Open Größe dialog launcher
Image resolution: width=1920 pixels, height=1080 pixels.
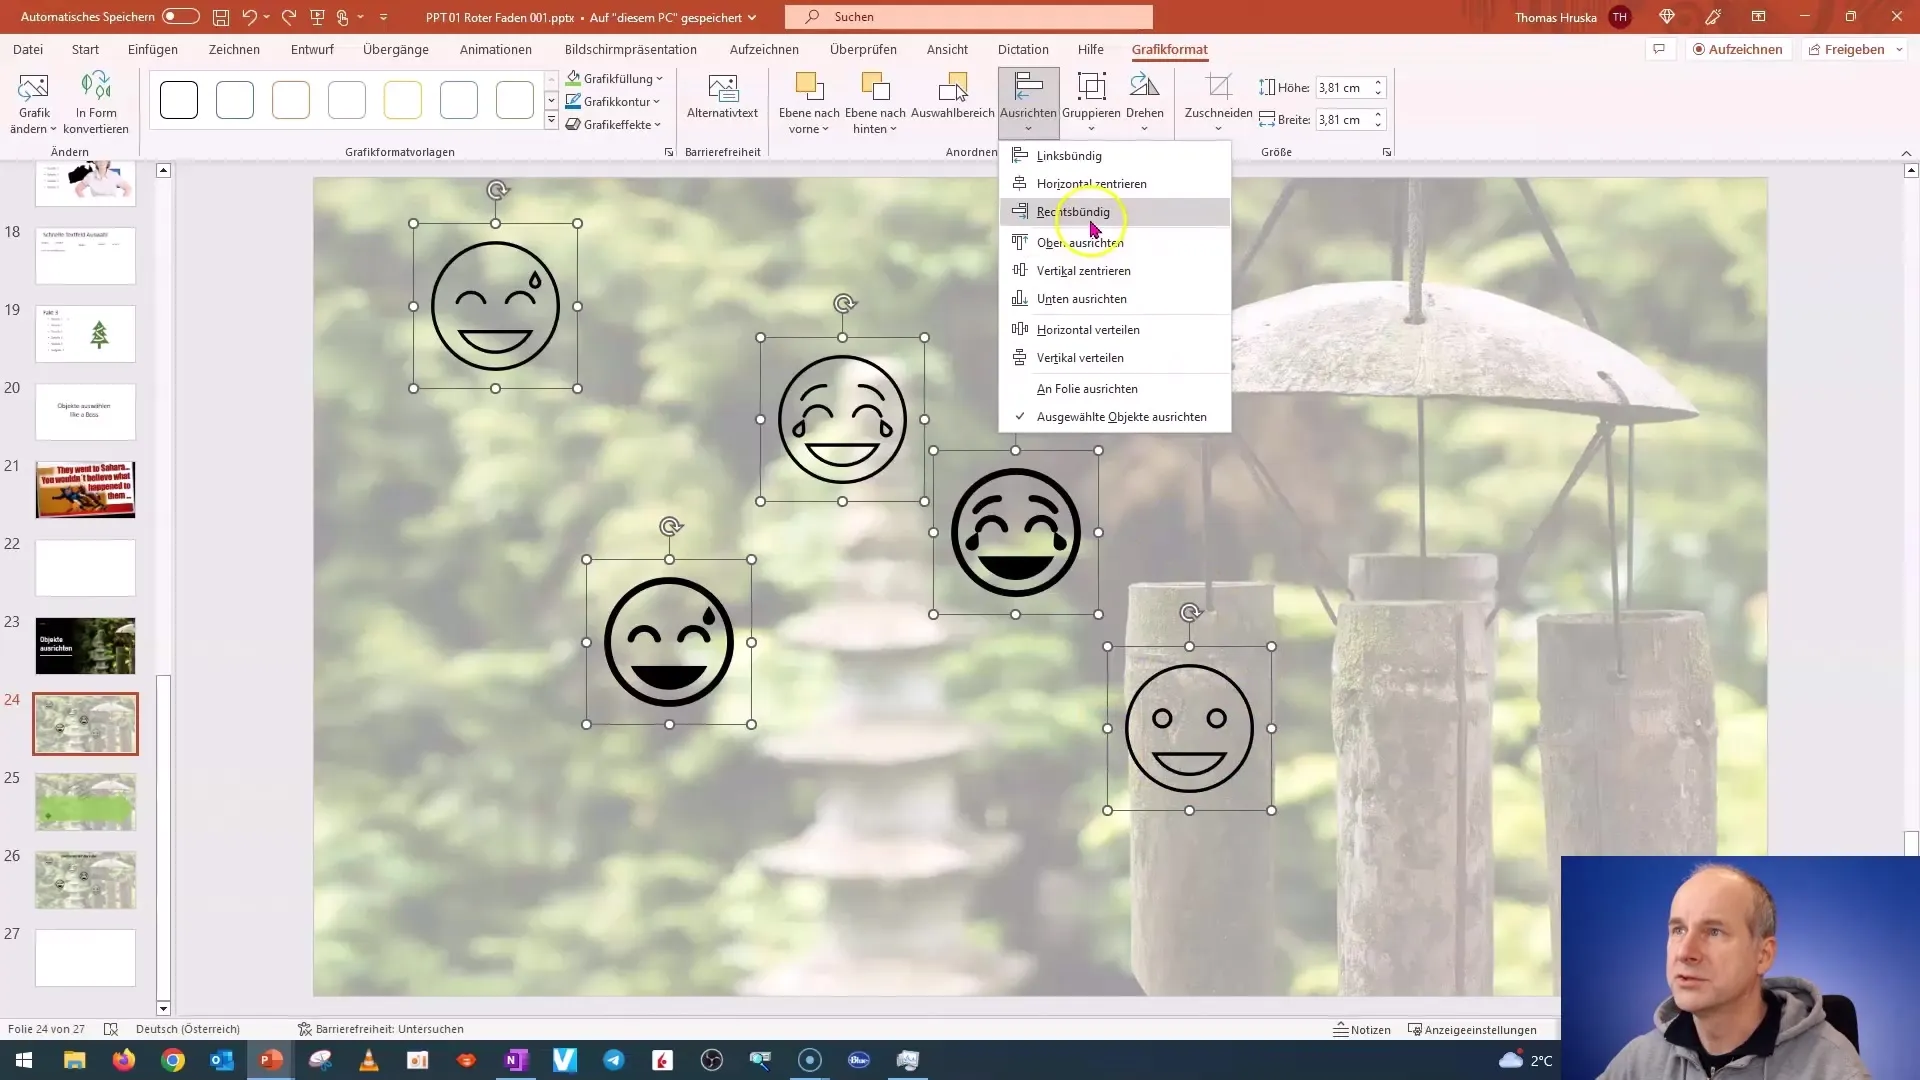[x=1387, y=152]
